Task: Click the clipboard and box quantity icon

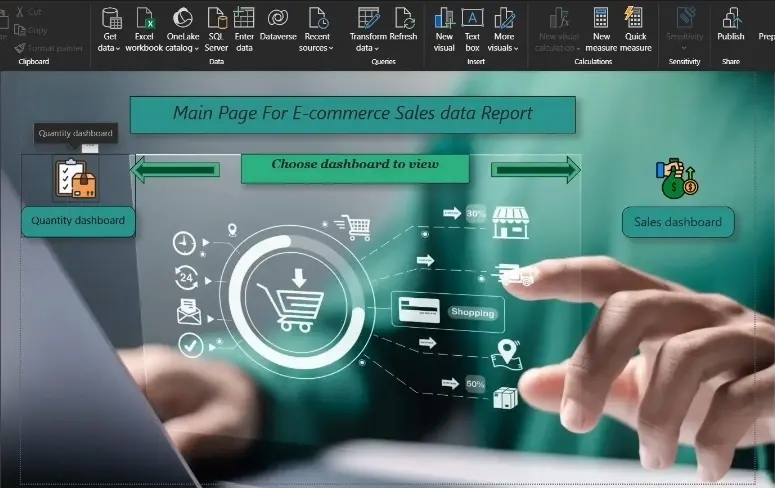Action: [76, 178]
